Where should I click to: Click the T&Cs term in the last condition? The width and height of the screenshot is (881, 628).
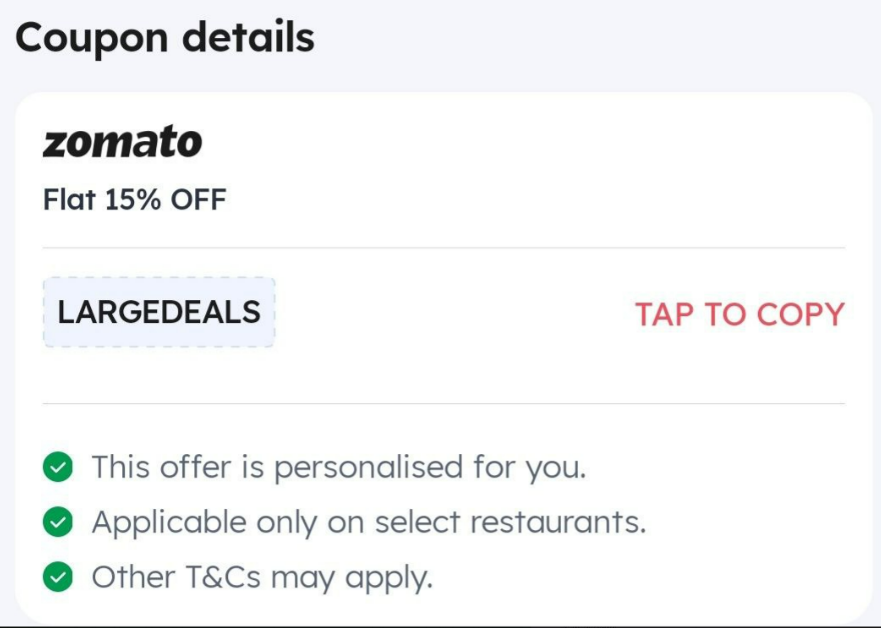(x=222, y=577)
